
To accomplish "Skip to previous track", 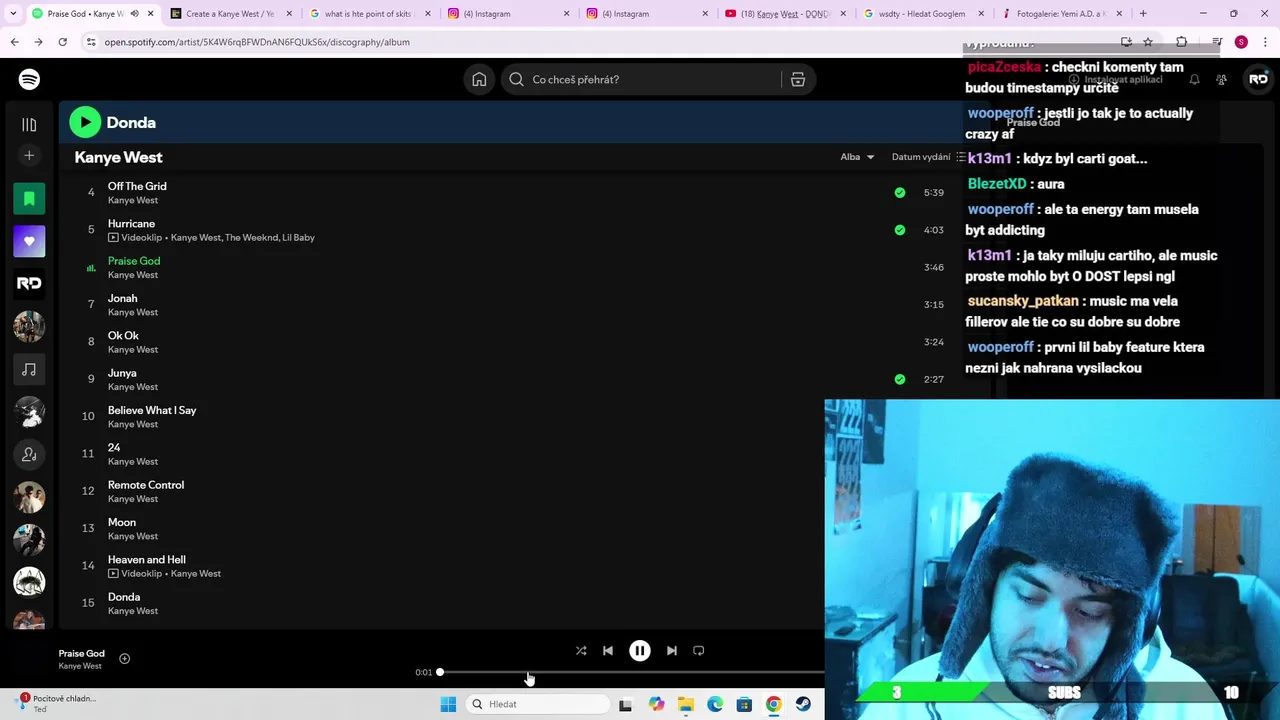I will [608, 650].
